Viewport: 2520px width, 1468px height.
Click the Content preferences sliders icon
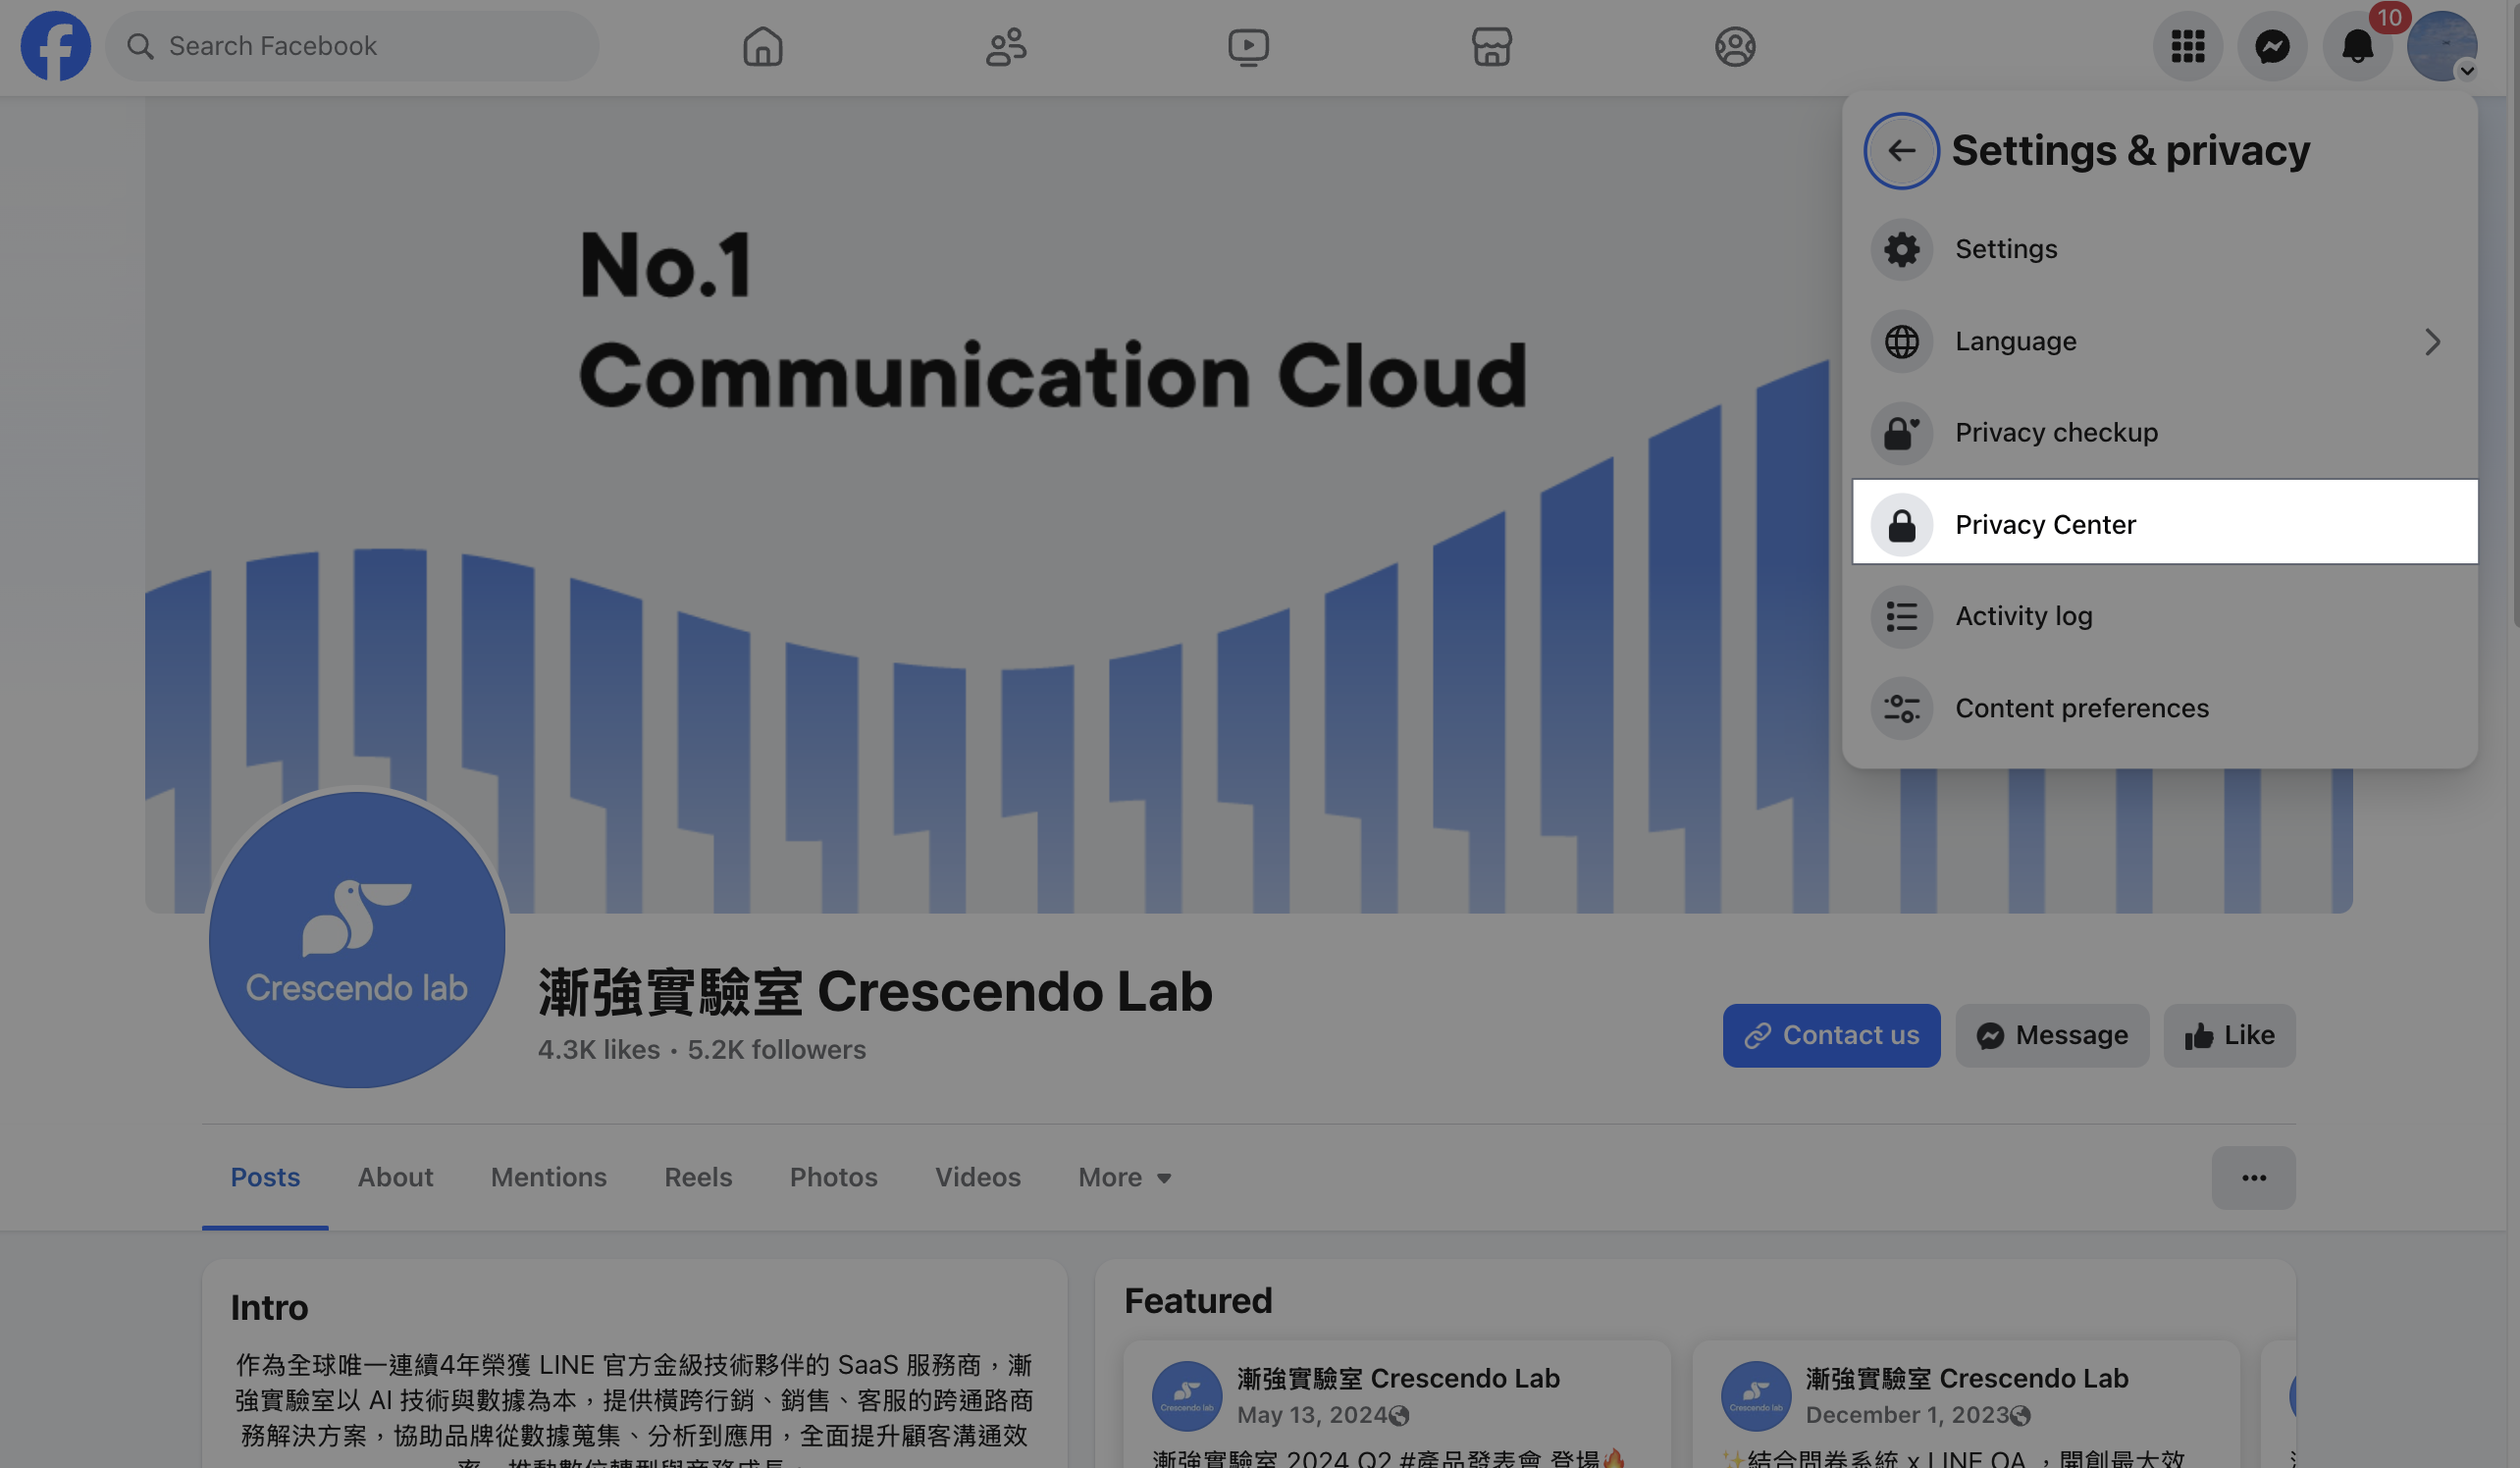1901,709
